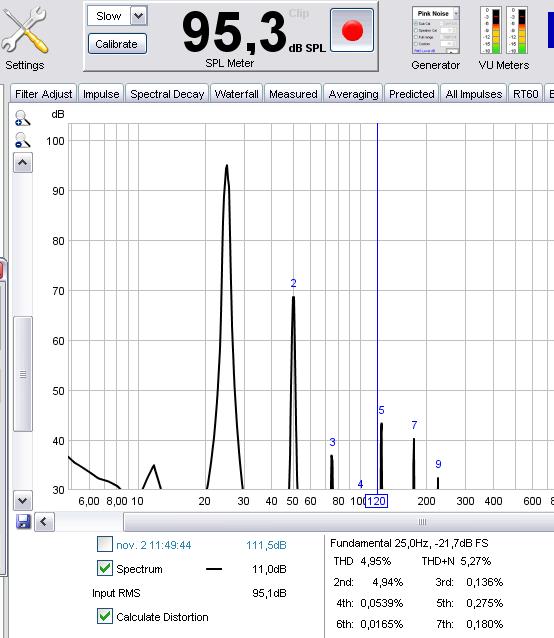Click the harmonic 9 marker label
This screenshot has width=554, height=638.
point(438,464)
